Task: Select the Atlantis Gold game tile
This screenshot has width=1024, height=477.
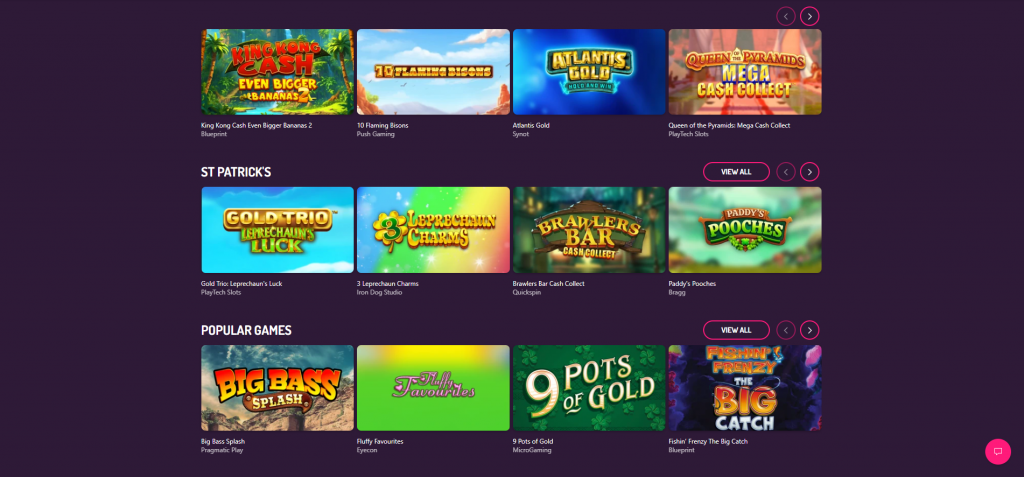Action: click(x=589, y=72)
